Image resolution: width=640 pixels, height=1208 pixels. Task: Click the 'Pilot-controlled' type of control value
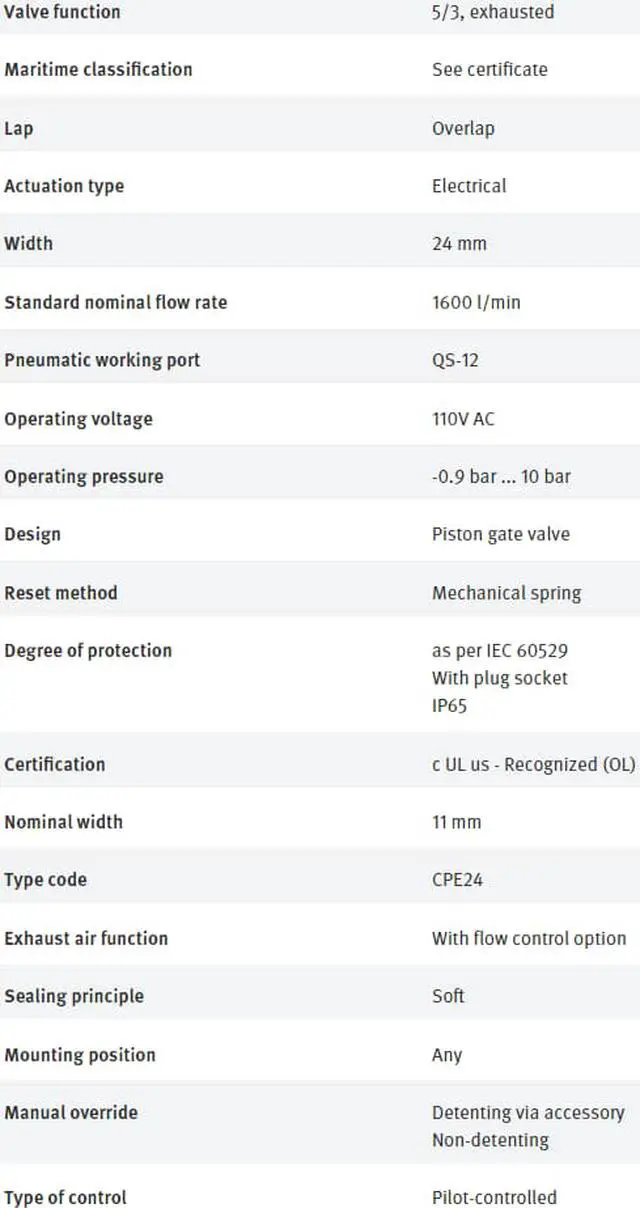pyautogui.click(x=494, y=1197)
